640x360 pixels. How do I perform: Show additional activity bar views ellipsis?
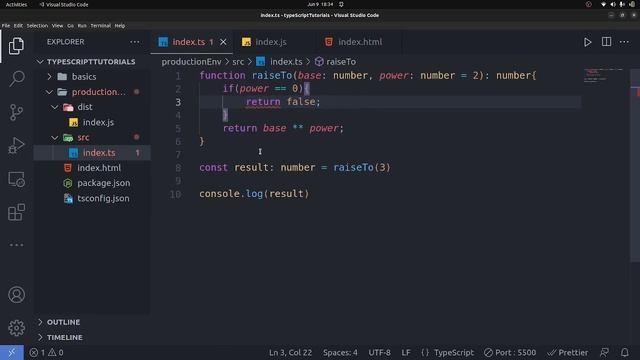pyautogui.click(x=16, y=245)
